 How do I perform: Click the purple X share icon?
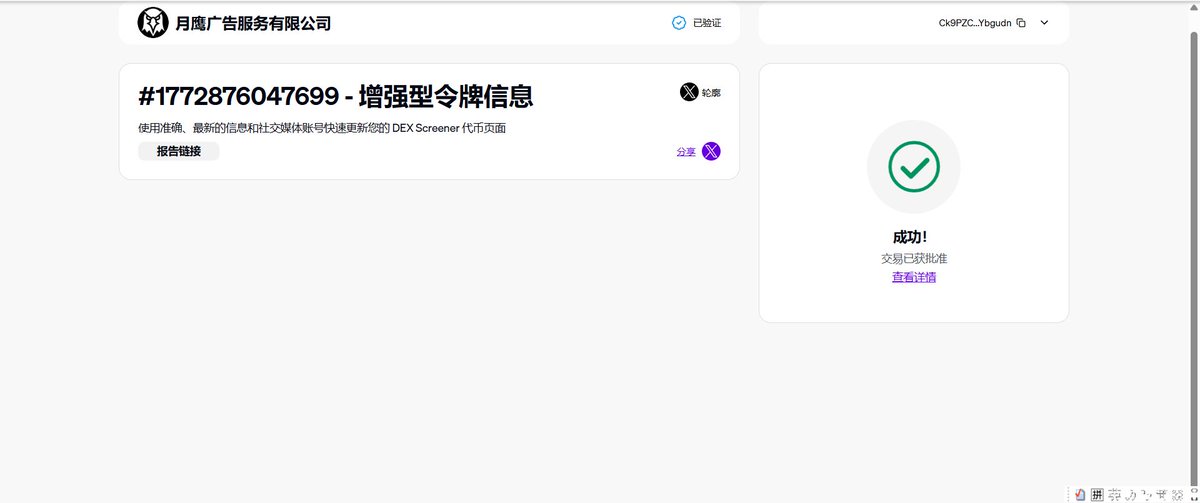tap(711, 152)
